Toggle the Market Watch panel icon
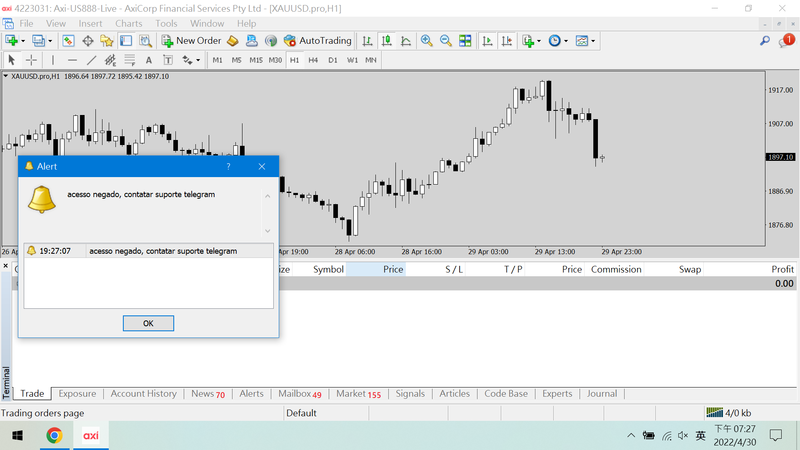800x450 pixels. pyautogui.click(x=68, y=41)
